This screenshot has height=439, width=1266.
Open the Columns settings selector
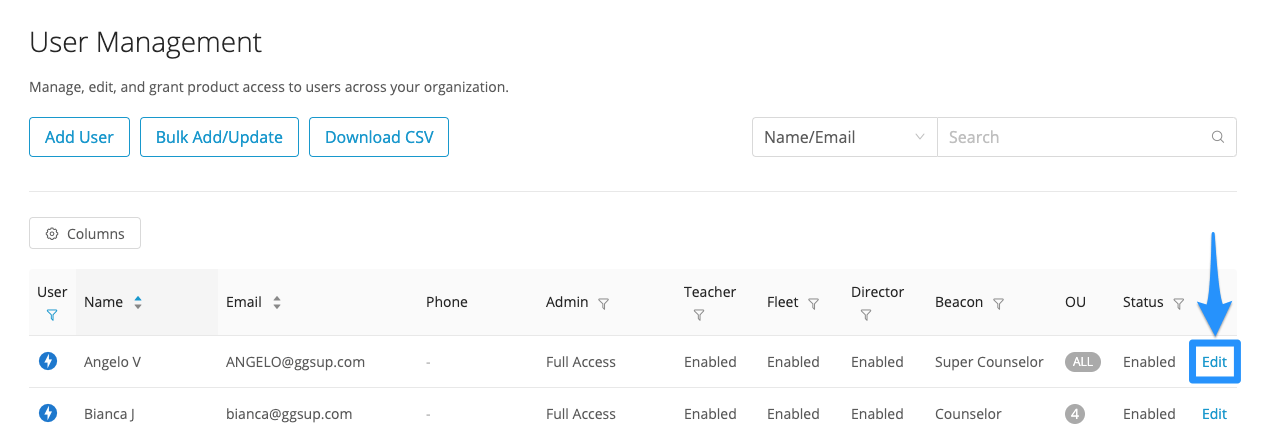[85, 233]
